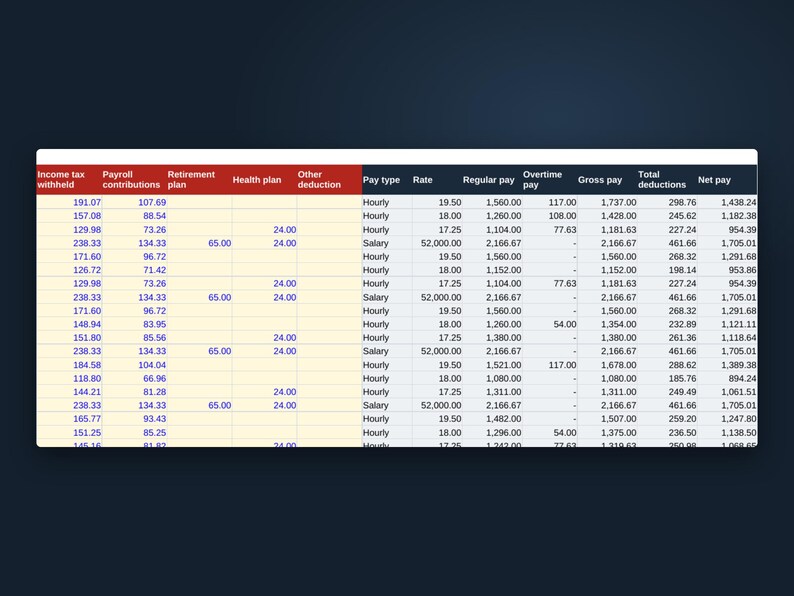Select payroll contributions cell 71.42
The image size is (794, 596).
[134, 270]
